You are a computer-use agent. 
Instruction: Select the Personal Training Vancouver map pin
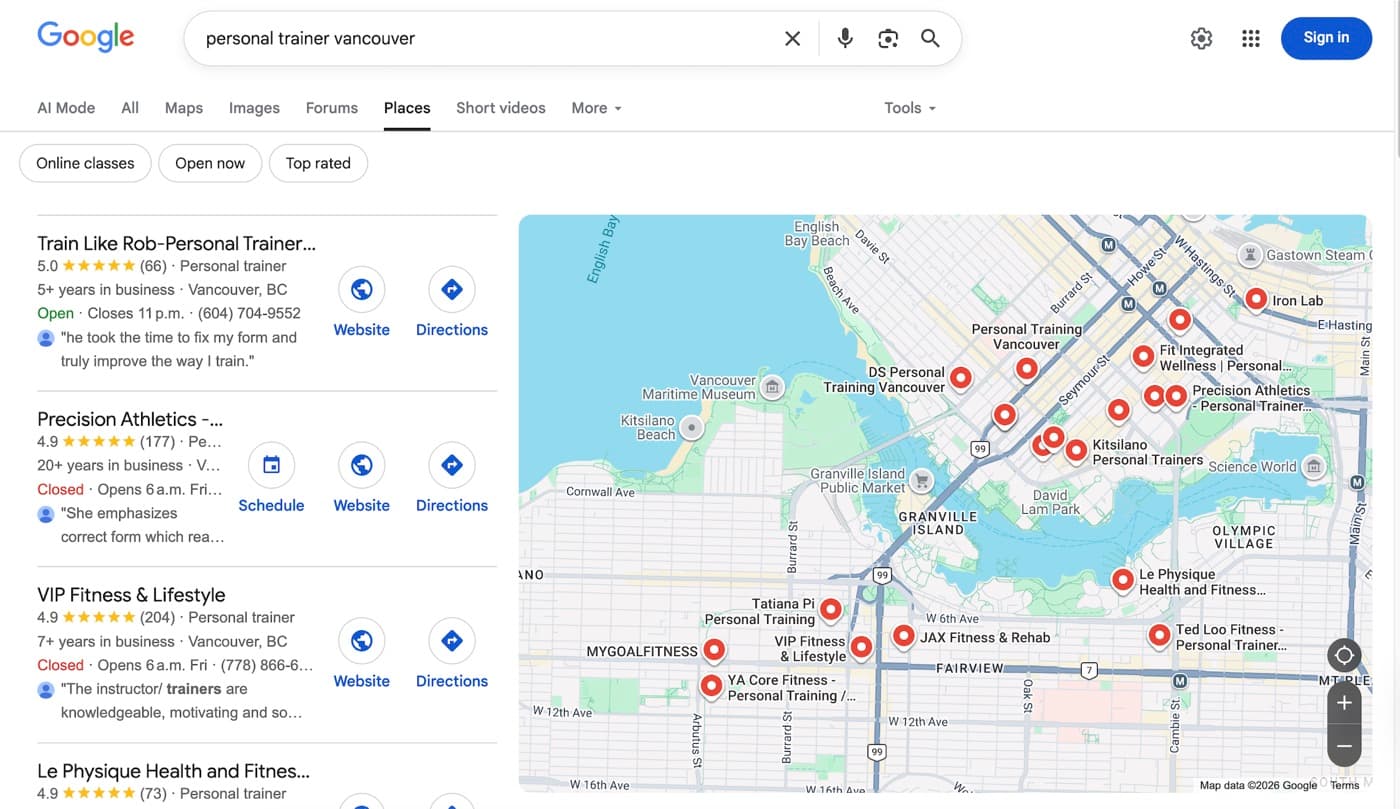[1026, 369]
